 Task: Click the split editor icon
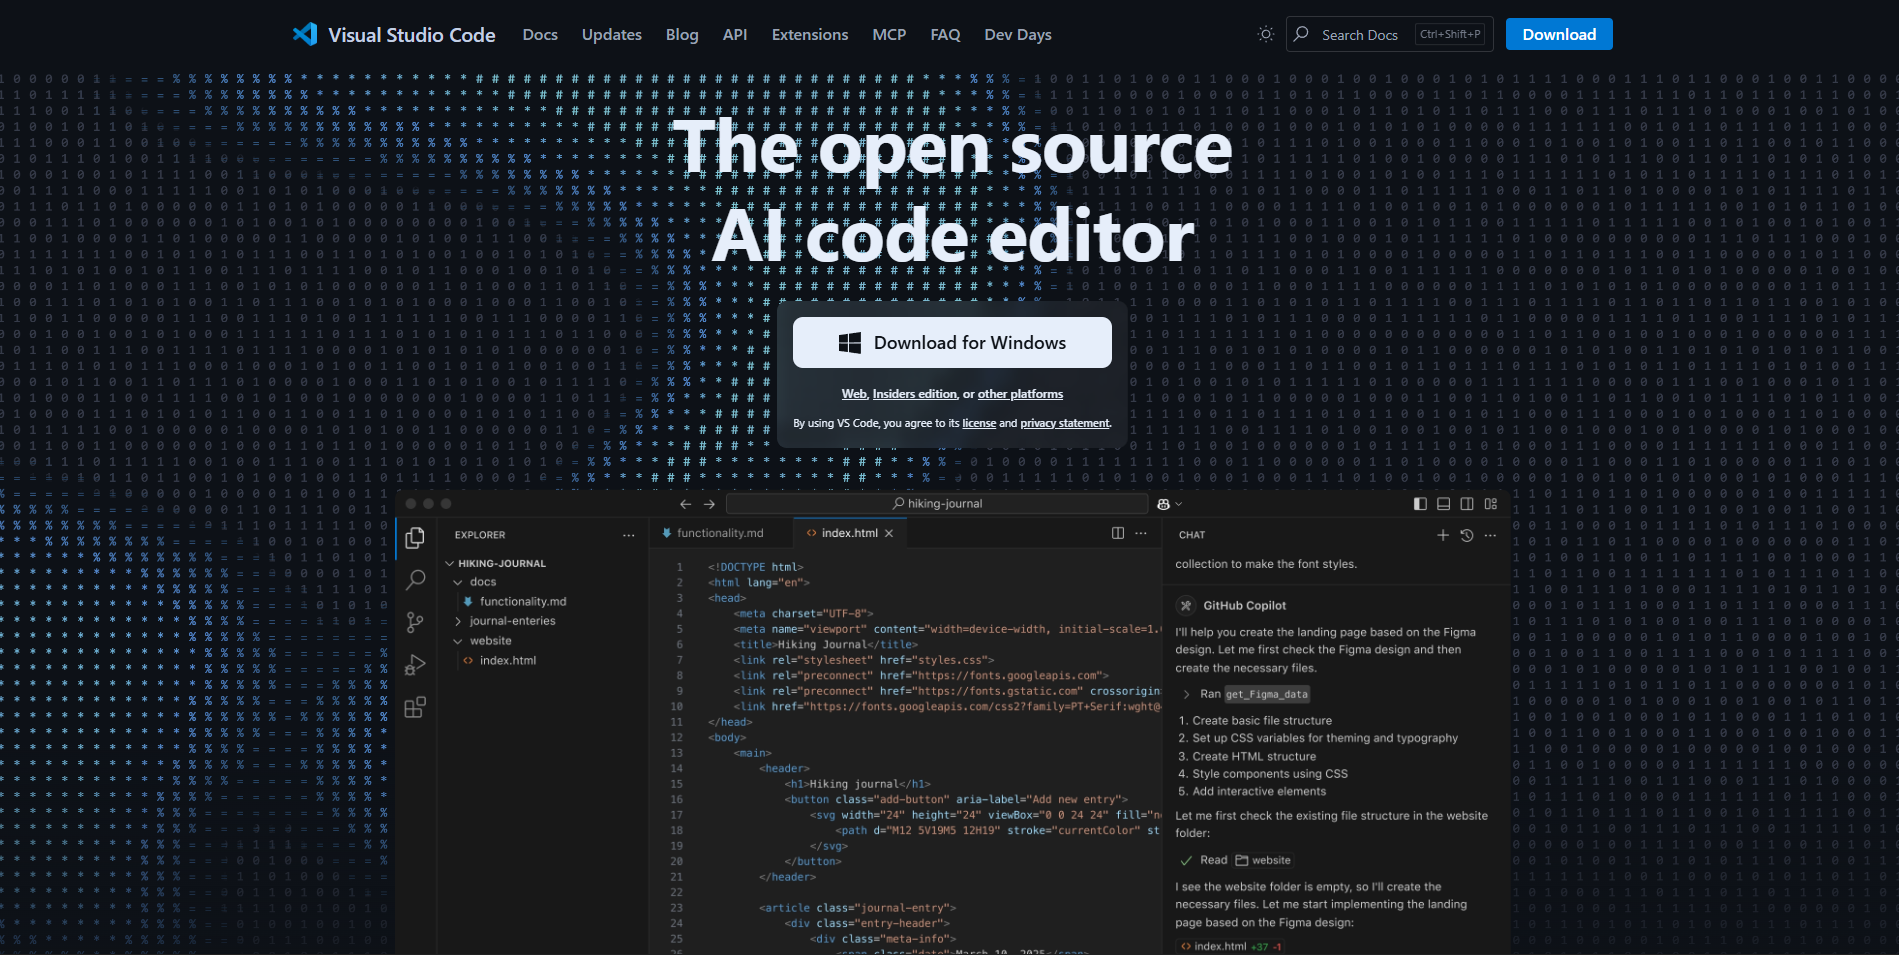click(1118, 533)
